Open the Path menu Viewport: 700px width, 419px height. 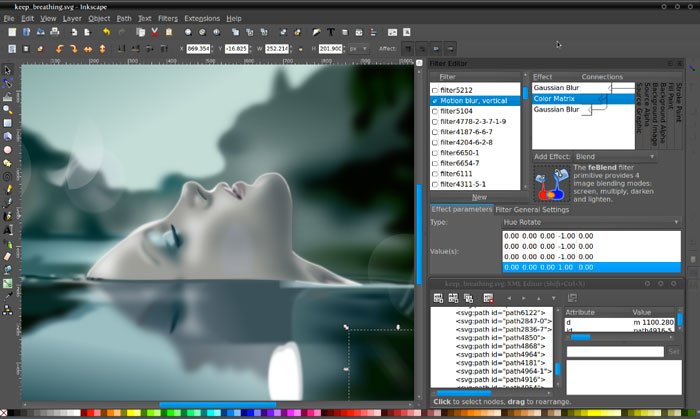pyautogui.click(x=124, y=18)
